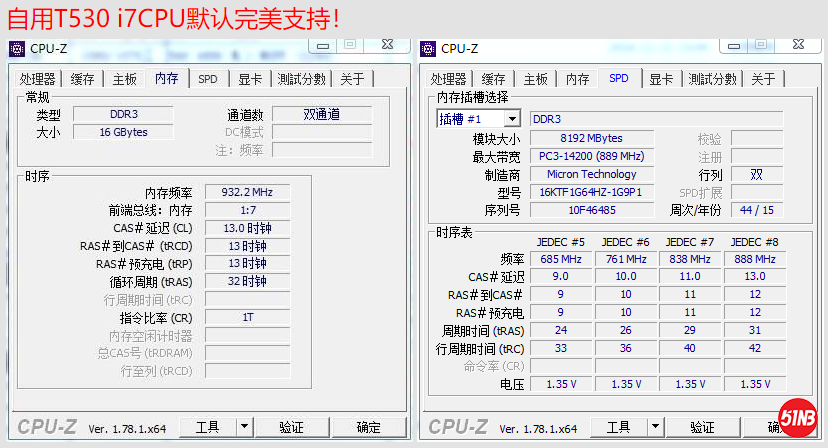Click the 工具 button in right window

point(618,427)
